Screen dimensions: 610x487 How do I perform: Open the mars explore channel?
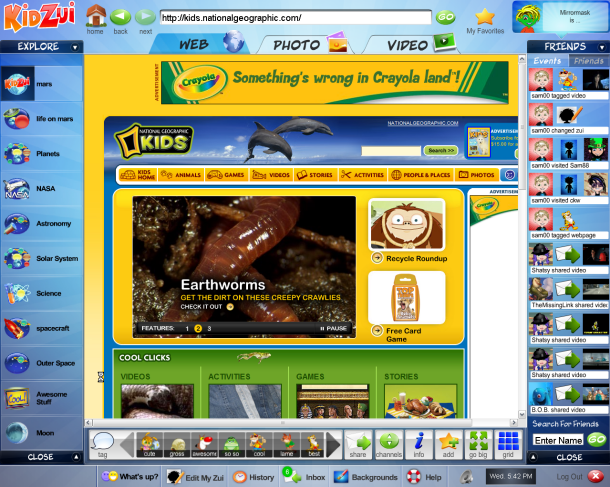click(x=42, y=84)
